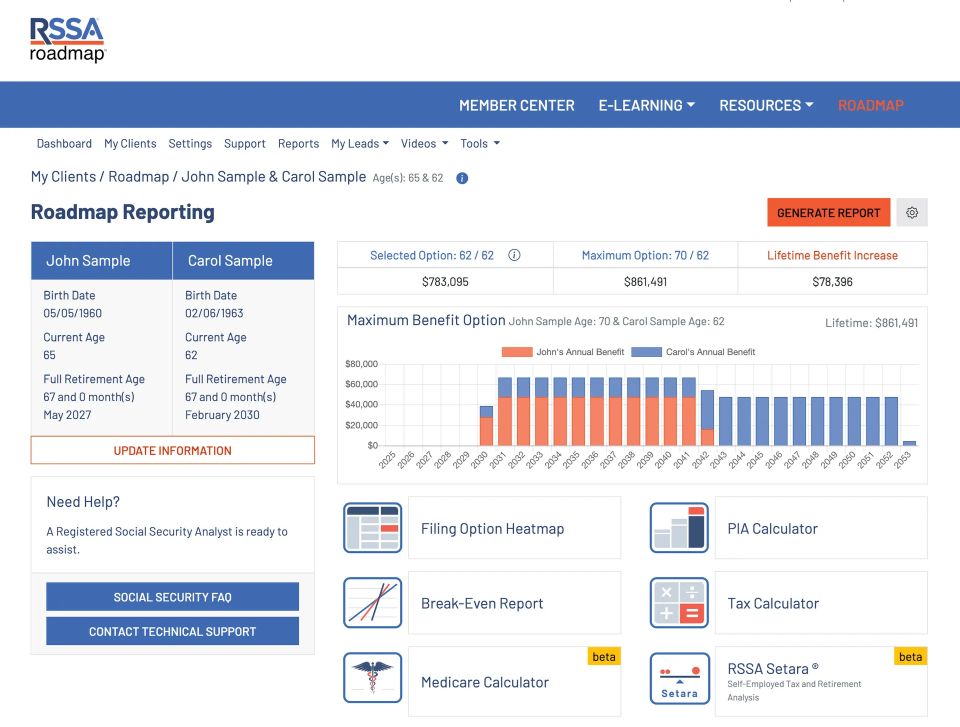This screenshot has height=727, width=960.
Task: Expand the Resources dropdown menu
Action: click(766, 105)
